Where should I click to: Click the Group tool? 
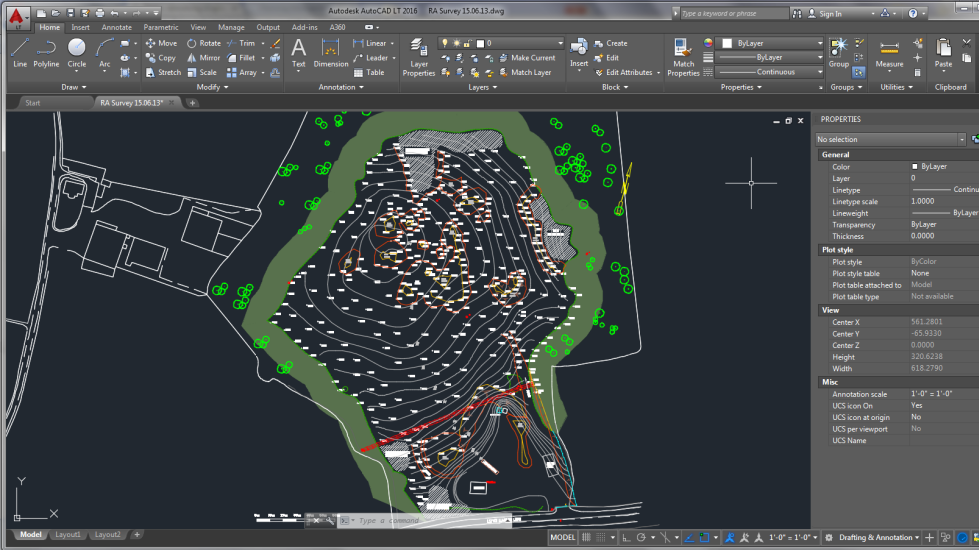[x=839, y=52]
